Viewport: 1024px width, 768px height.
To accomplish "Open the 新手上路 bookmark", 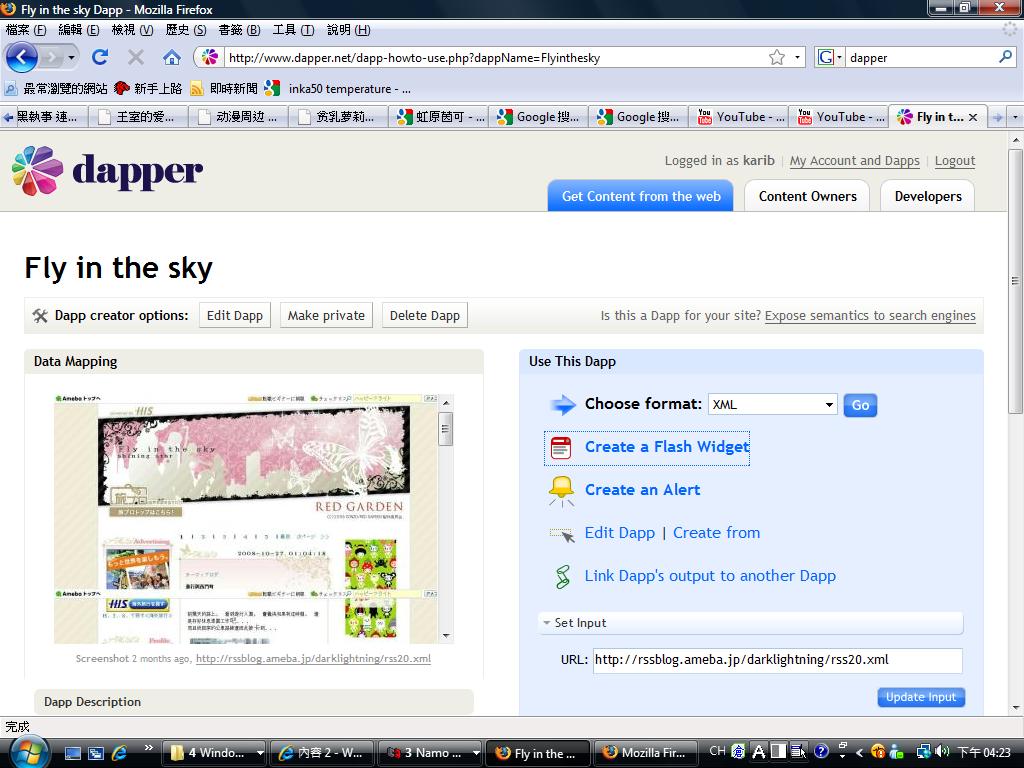I will pos(148,89).
